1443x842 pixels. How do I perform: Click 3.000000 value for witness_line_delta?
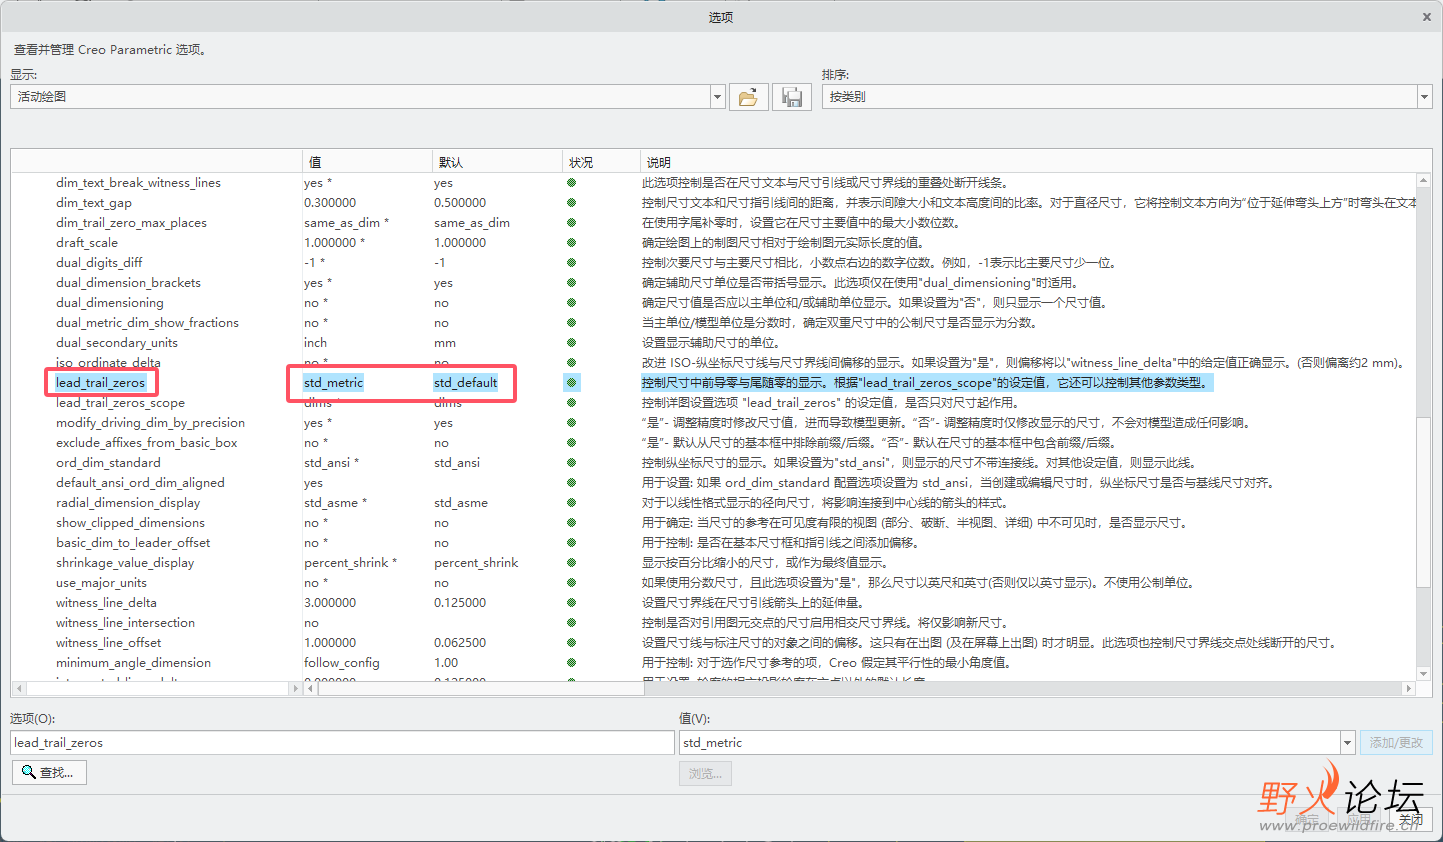[x=330, y=603]
